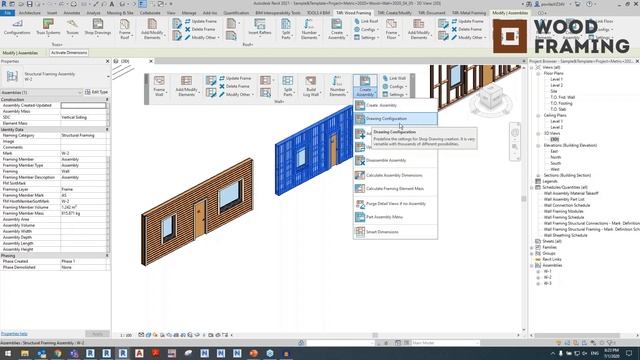This screenshot has height=360, width=640.
Task: Switch to the T4R: Metal Framing tab
Action: coord(469,13)
